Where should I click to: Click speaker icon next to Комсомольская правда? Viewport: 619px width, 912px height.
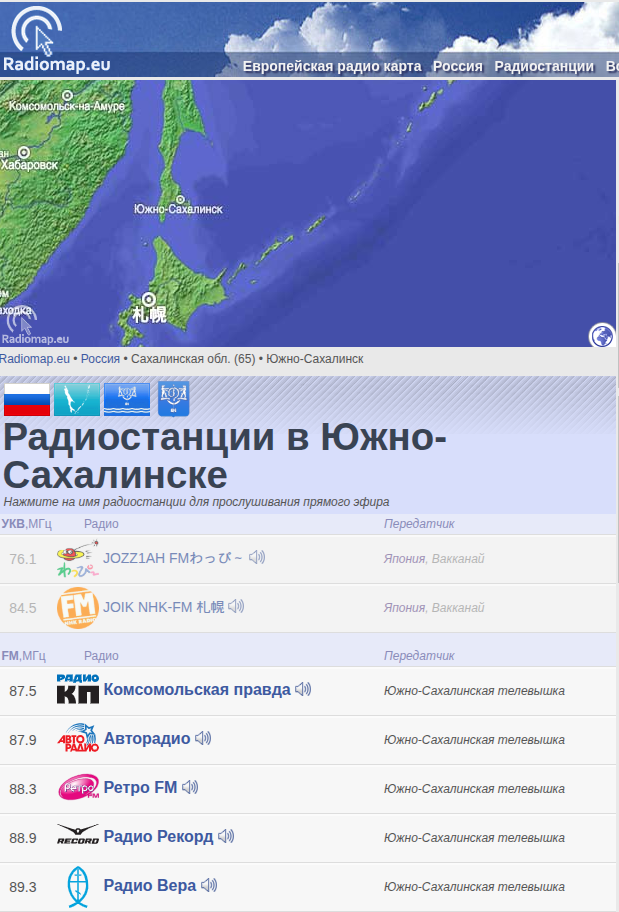pyautogui.click(x=303, y=689)
